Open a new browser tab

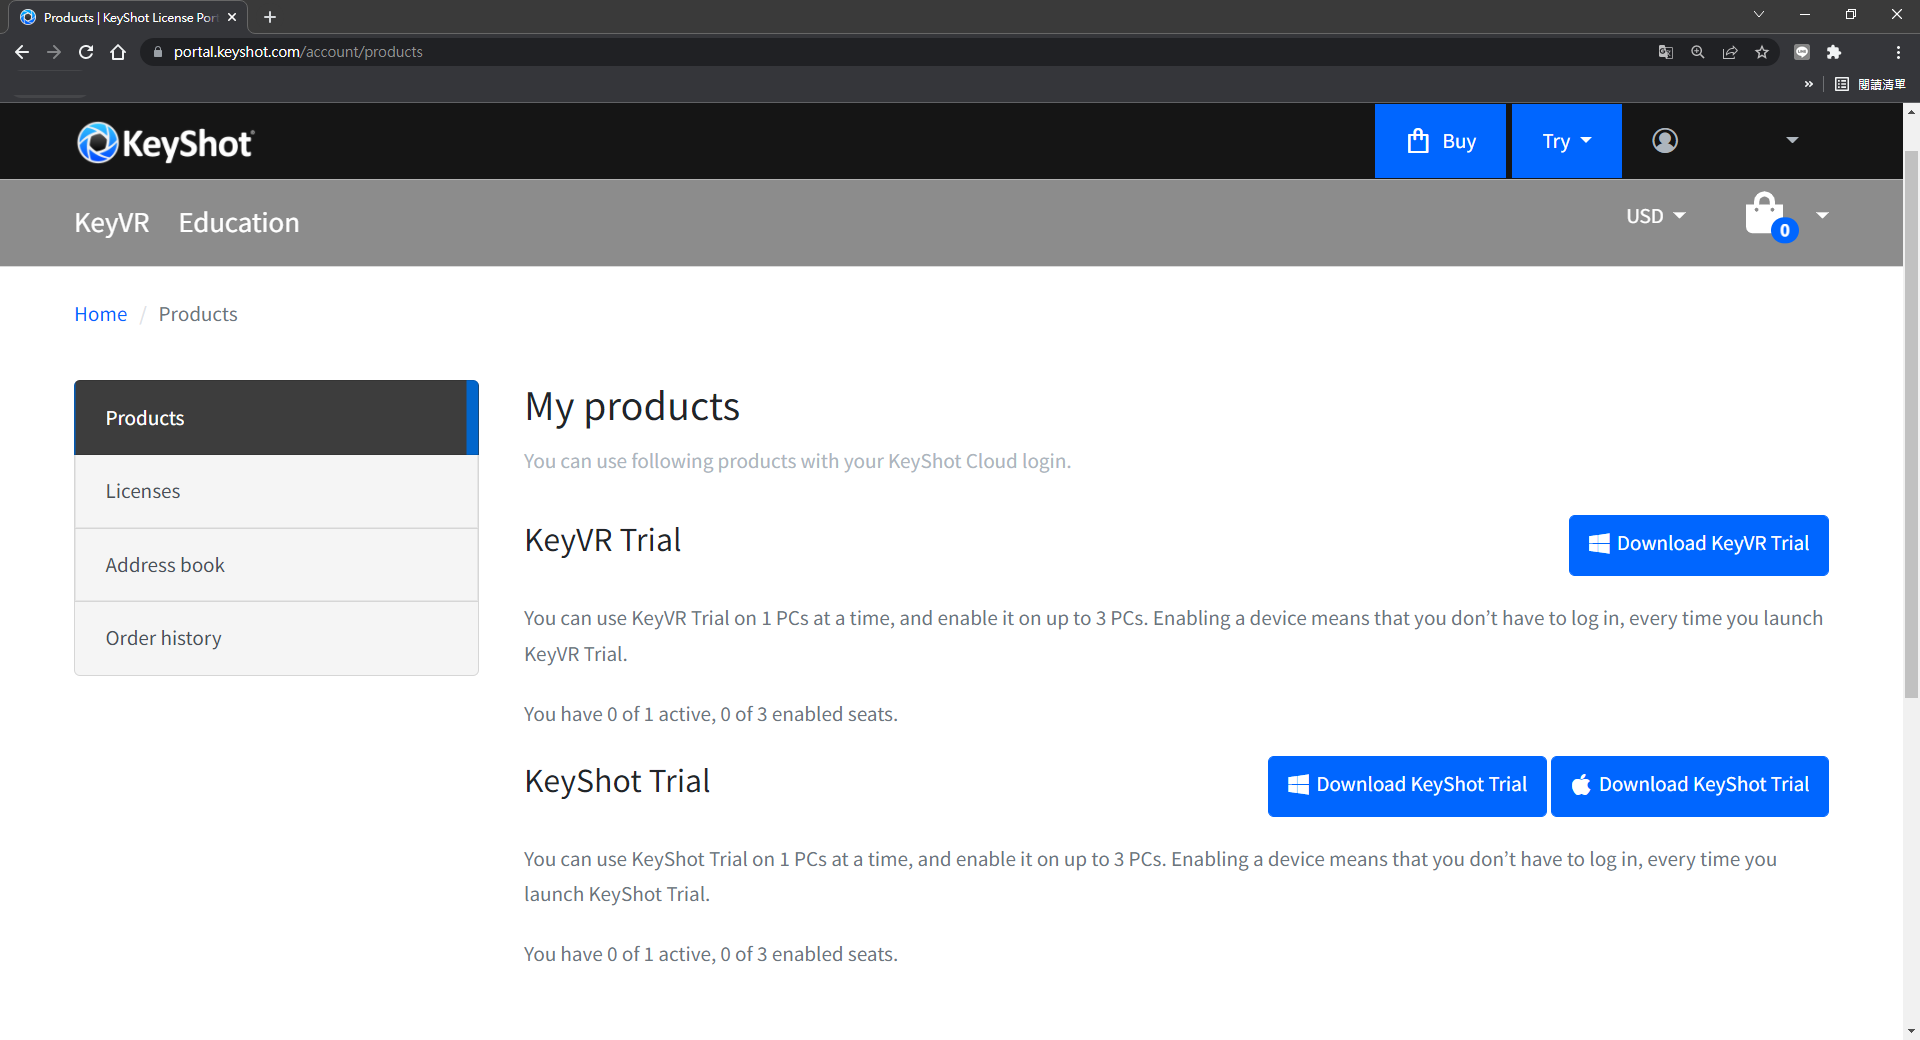coord(270,17)
